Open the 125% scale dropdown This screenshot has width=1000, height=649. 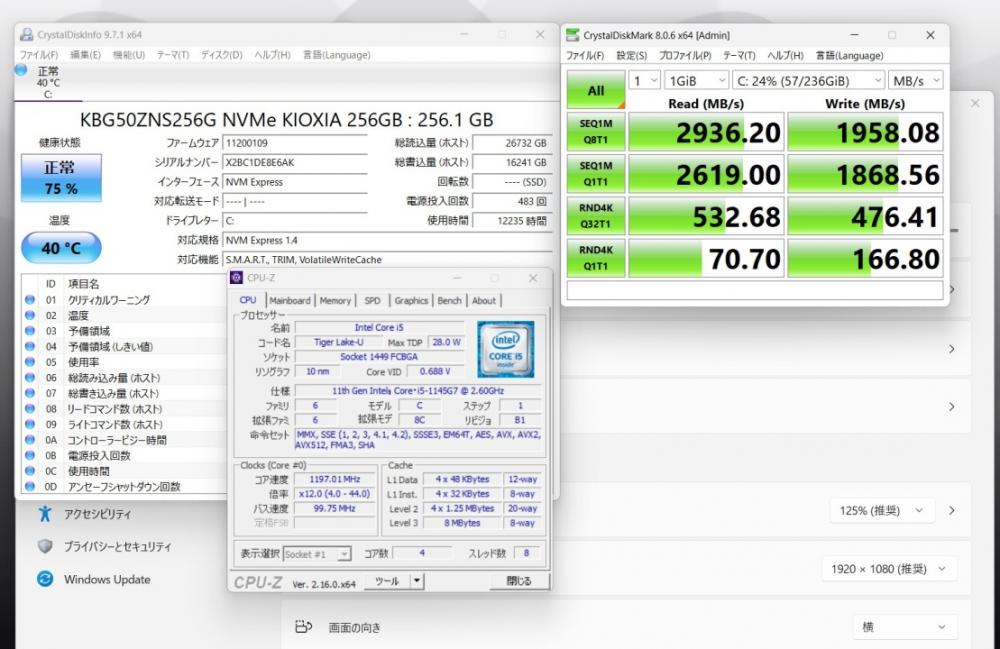882,511
